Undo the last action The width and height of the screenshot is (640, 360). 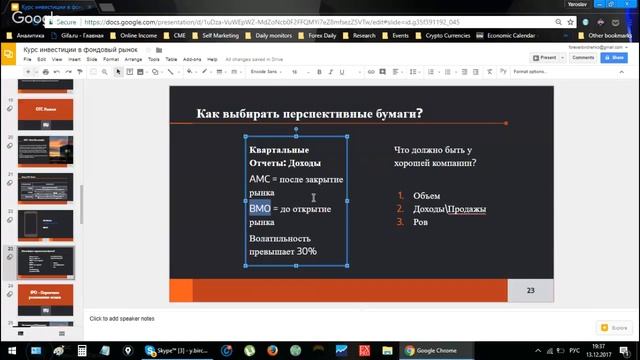(x=57, y=72)
